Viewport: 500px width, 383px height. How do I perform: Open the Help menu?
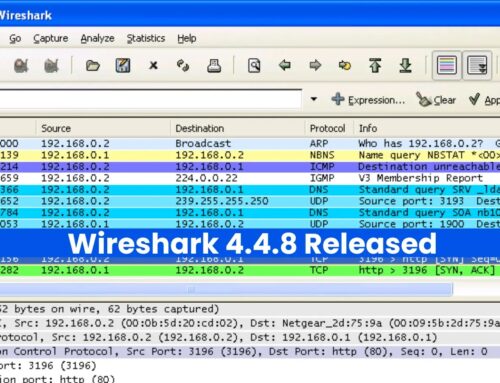187,38
